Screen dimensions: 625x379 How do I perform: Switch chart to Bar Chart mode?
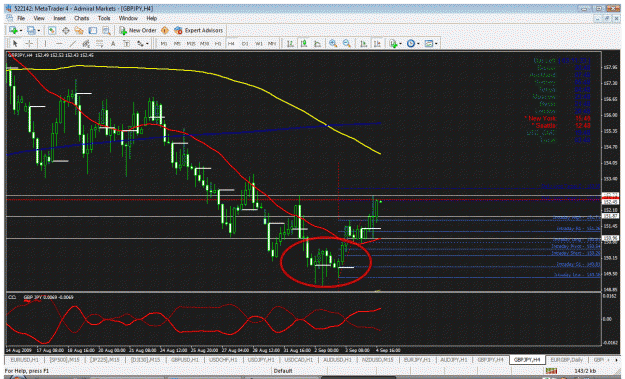pyautogui.click(x=290, y=43)
